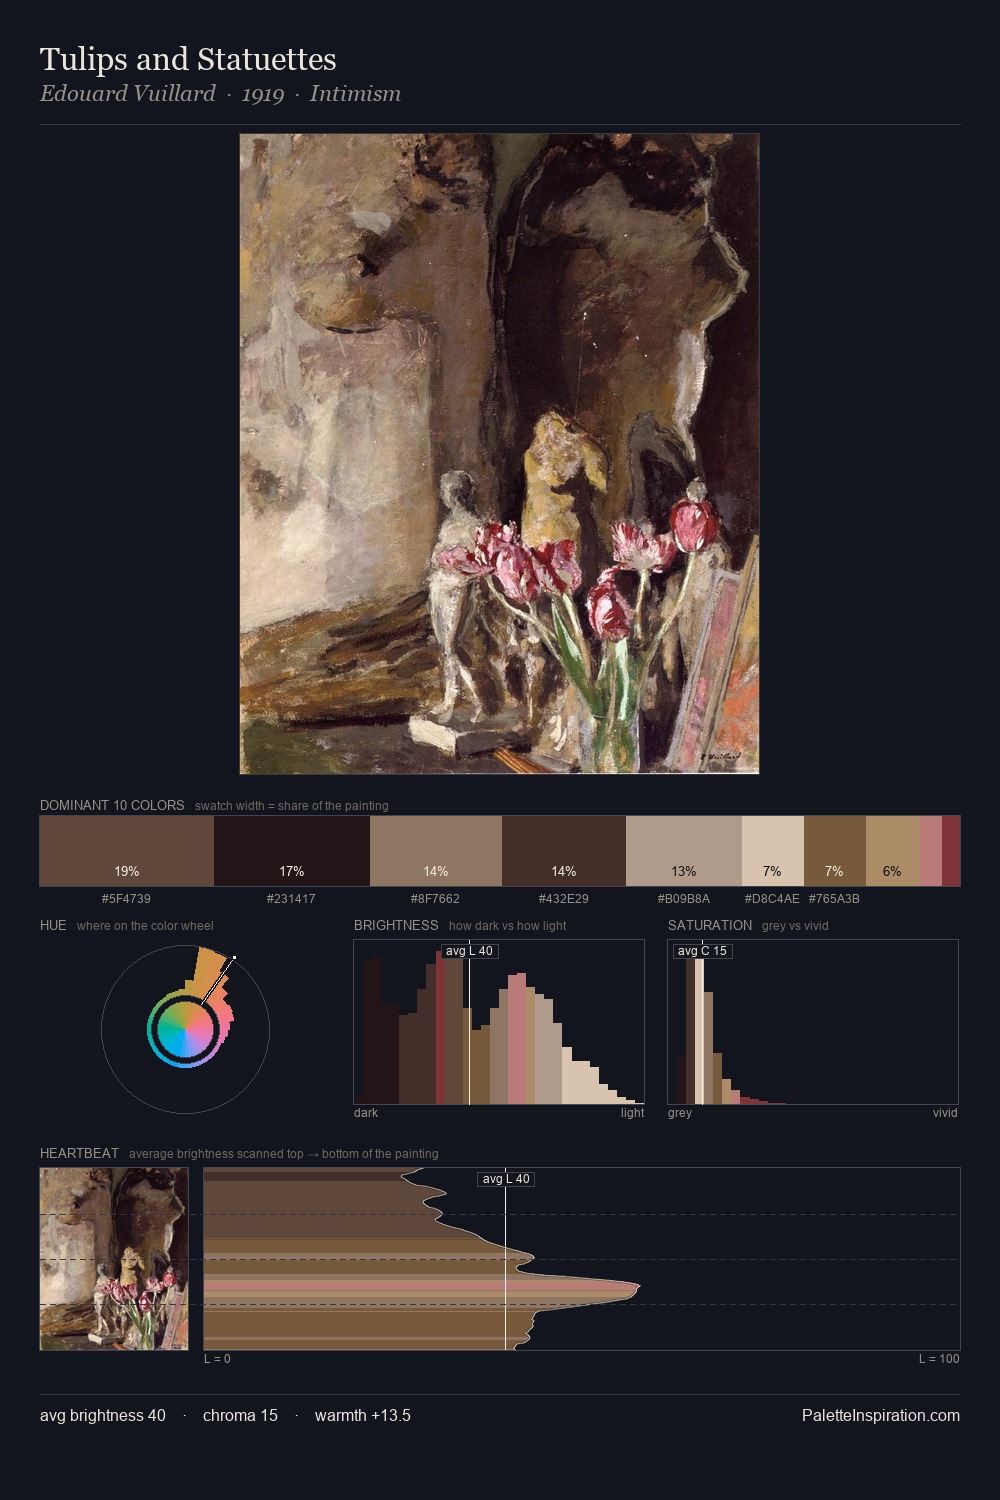This screenshot has height=1500, width=1000.
Task: Select the darkest swatch labeled 17%
Action: [x=292, y=851]
